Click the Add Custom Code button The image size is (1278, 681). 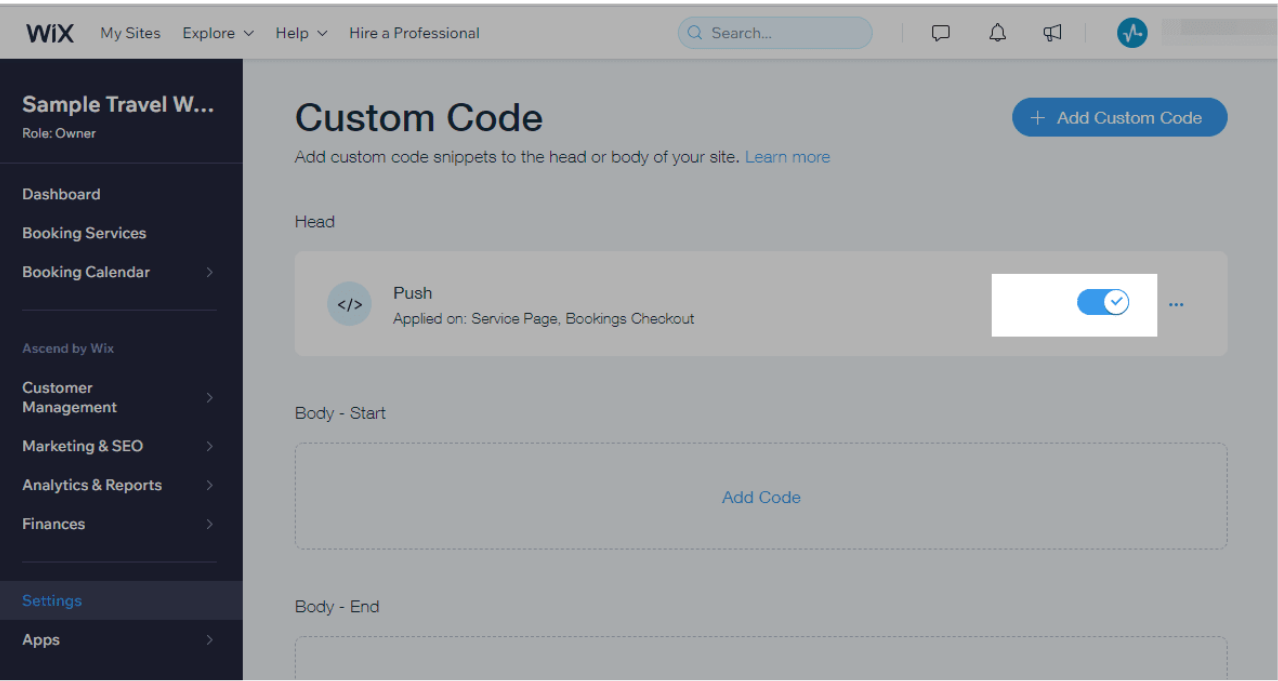1119,118
